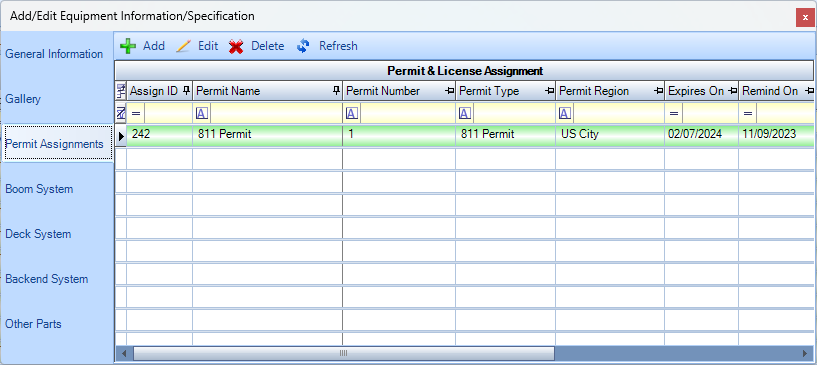Switch to General Information tab

coord(54,54)
